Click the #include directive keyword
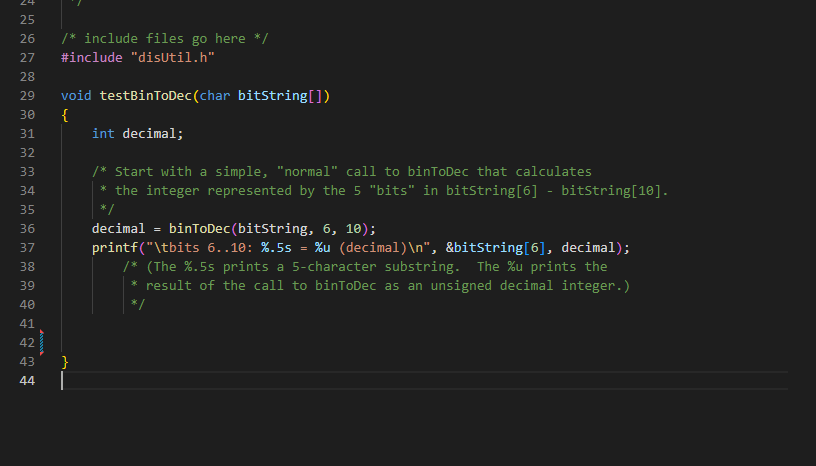816x466 pixels. click(x=92, y=58)
